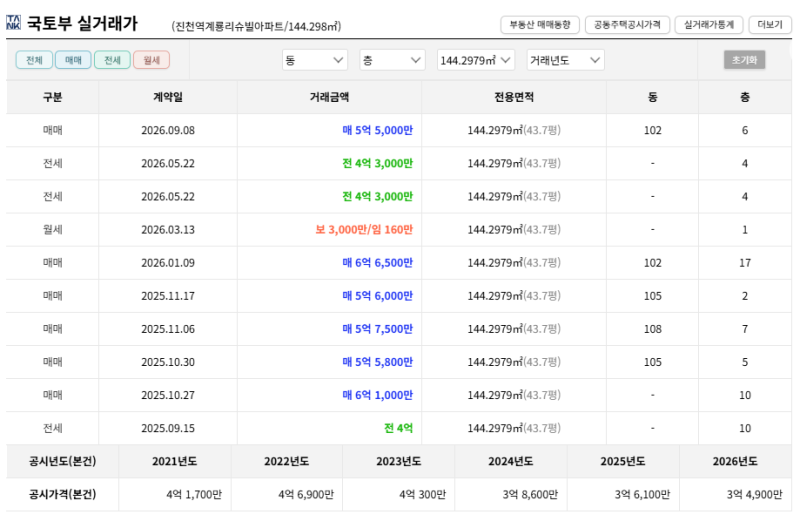Select 공시가격 3억 8,600만

(x=530, y=494)
